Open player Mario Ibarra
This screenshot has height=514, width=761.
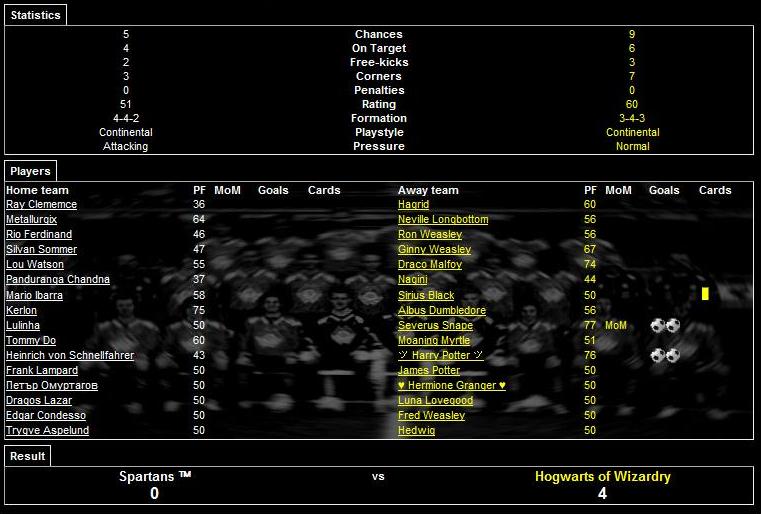[34, 295]
